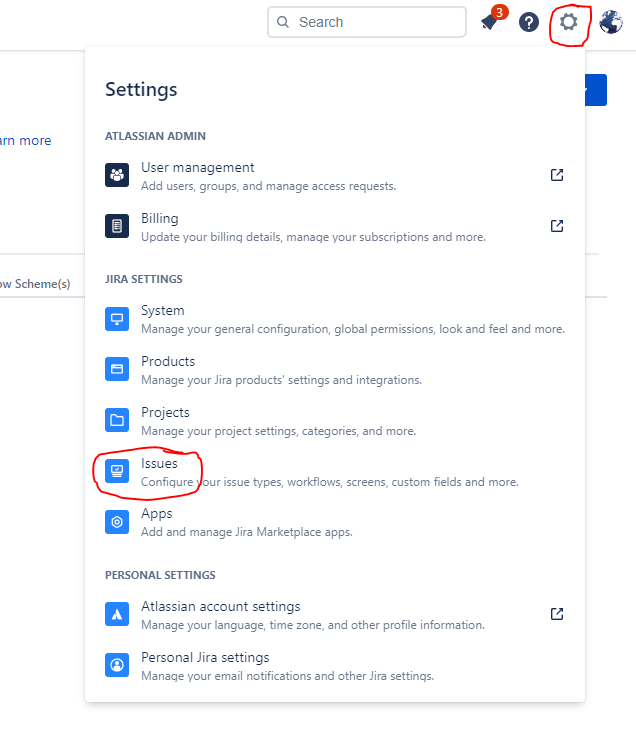Click the Apps hexagon icon
This screenshot has width=636, height=747.
click(x=117, y=522)
